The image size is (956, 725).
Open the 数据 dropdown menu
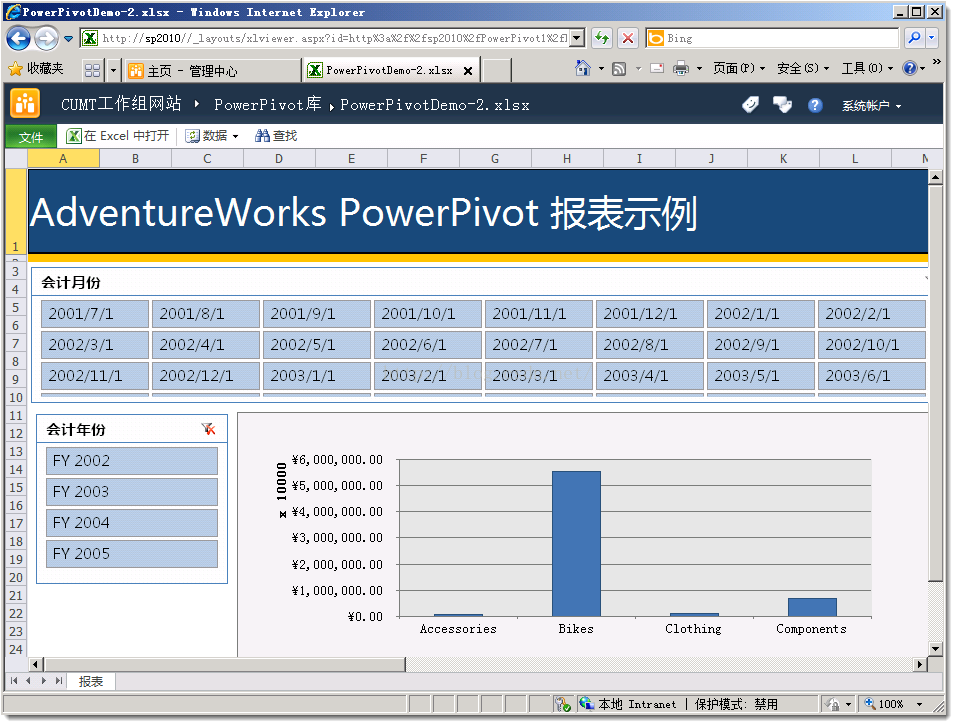[x=212, y=135]
